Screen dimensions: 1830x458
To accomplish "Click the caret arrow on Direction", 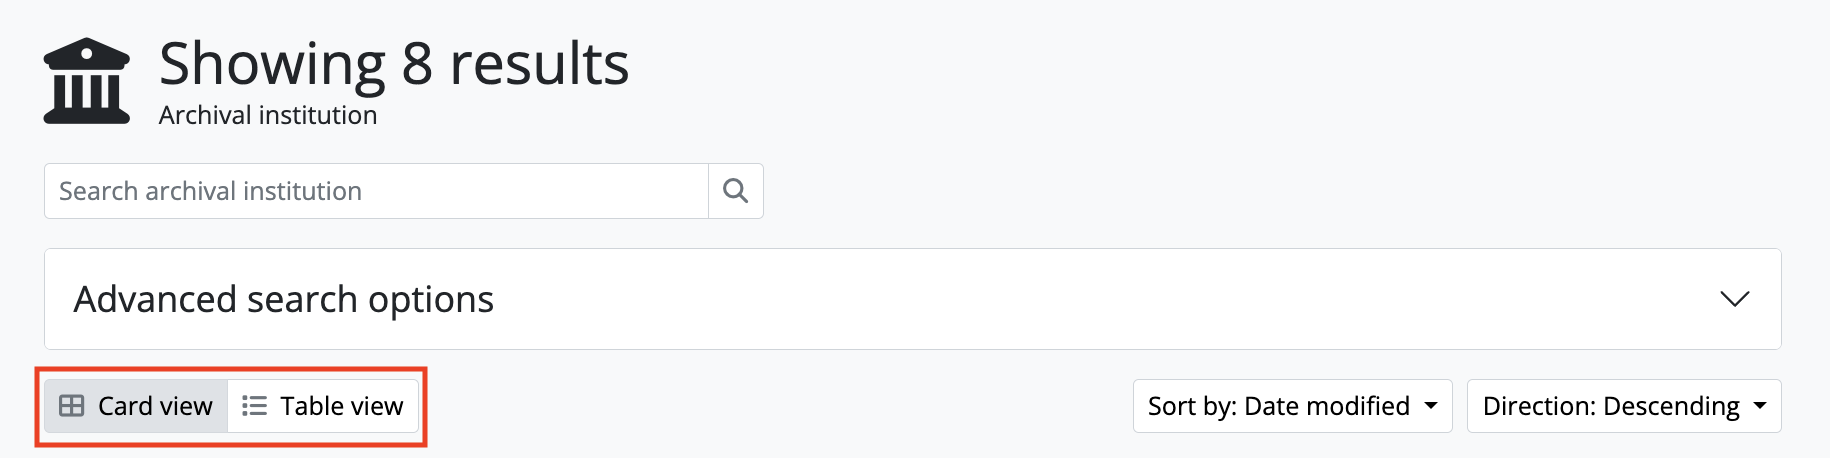I will click(x=1760, y=406).
